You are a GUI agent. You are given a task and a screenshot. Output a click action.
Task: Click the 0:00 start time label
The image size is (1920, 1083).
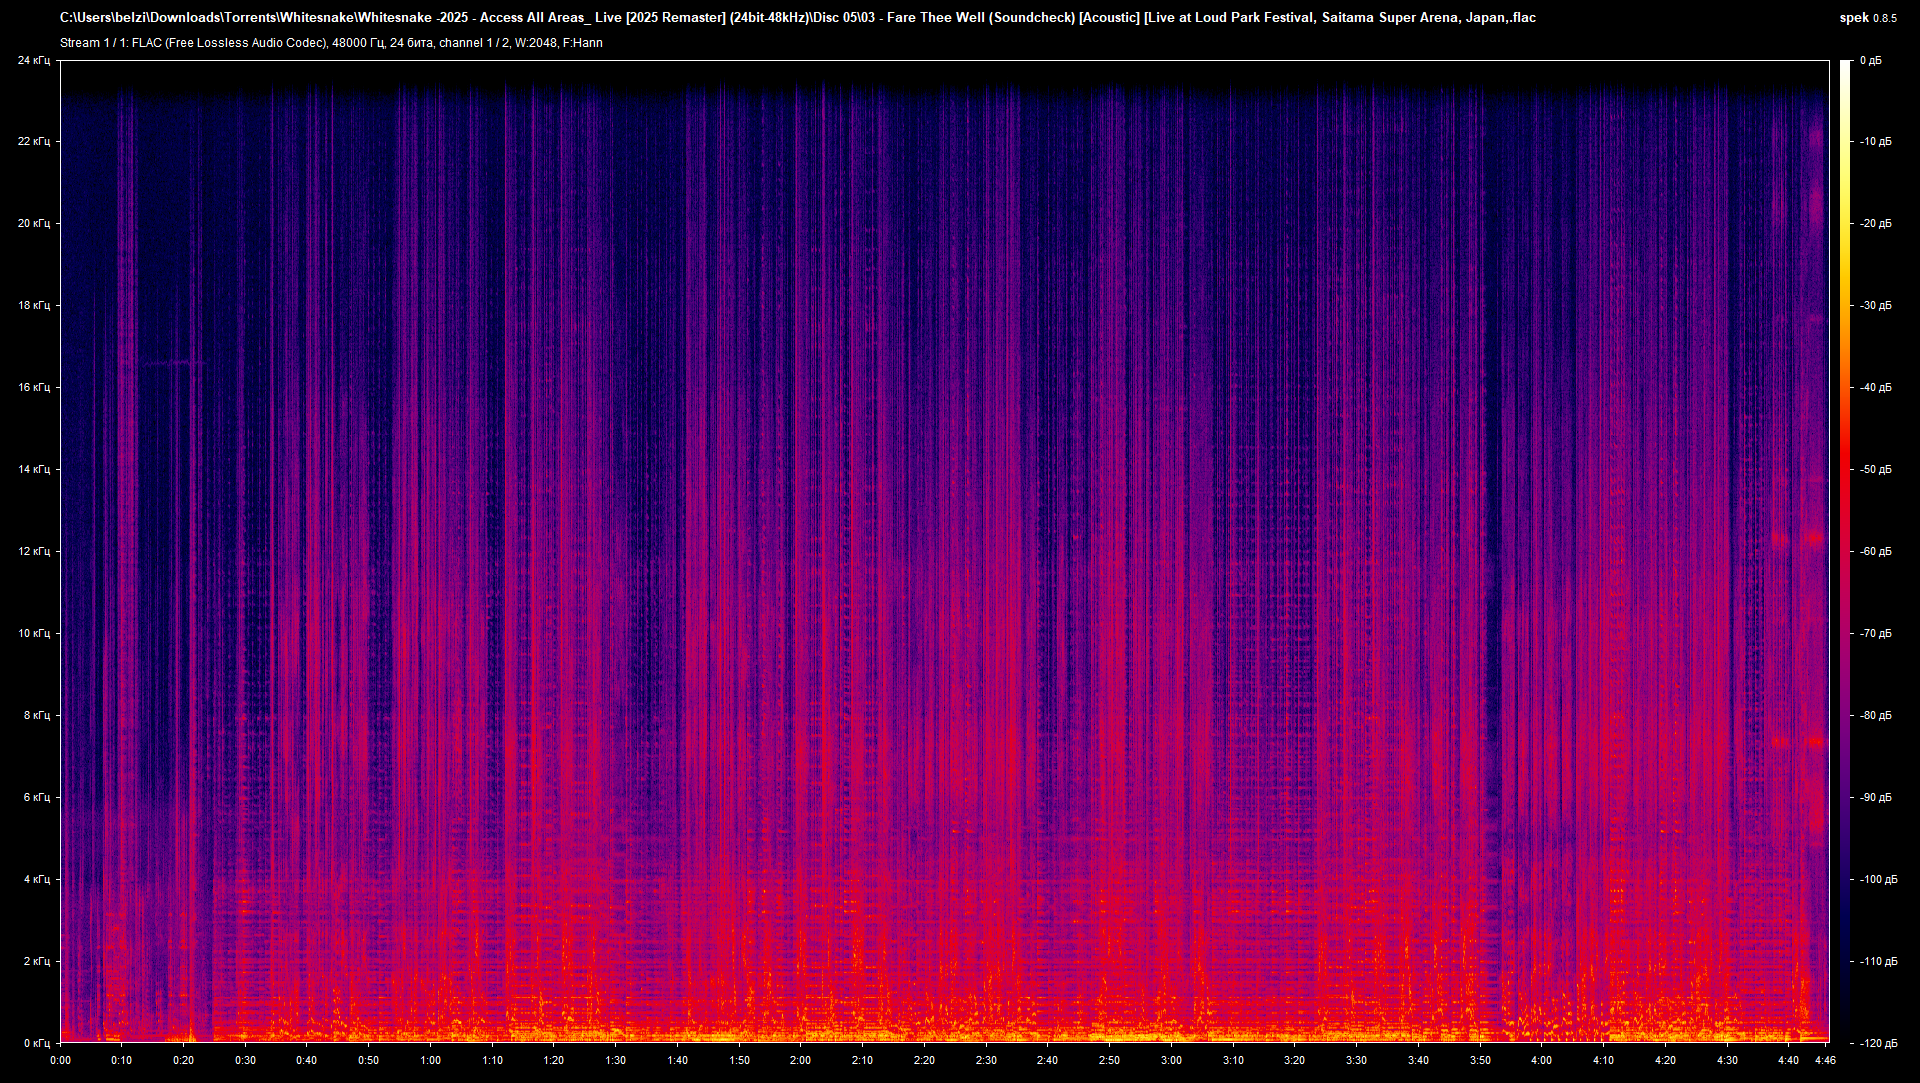tap(60, 1060)
